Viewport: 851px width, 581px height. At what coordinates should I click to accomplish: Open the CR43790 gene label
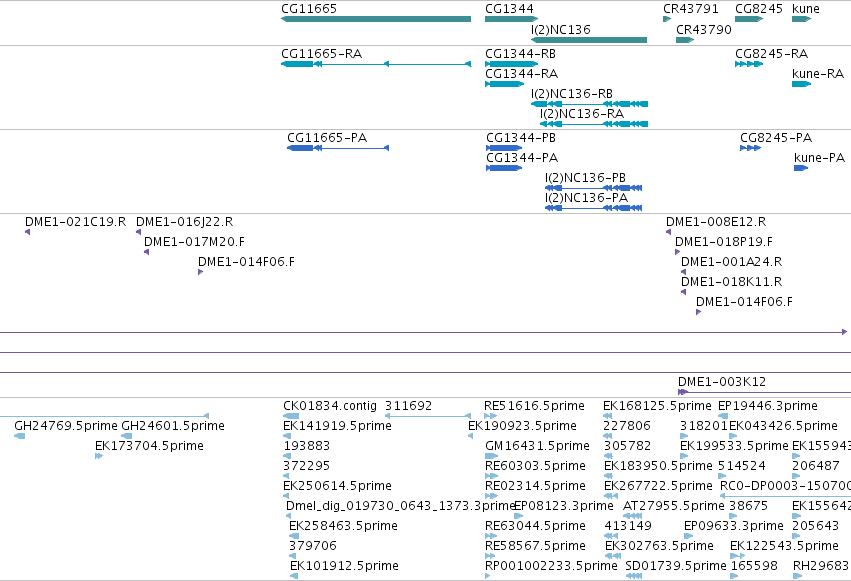(x=703, y=30)
